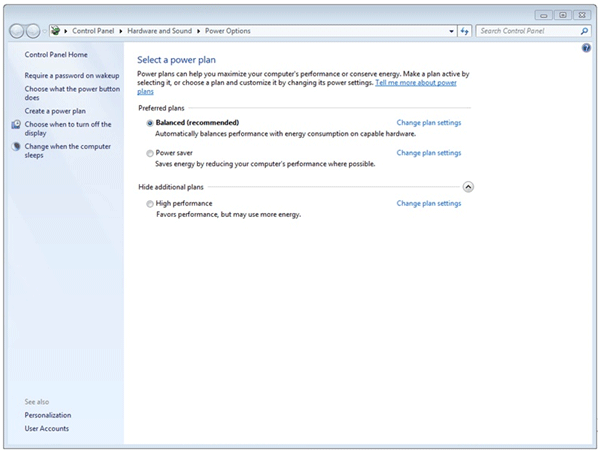Screen dimensions: 601x452
Task: Open Change when the computer sleeps
Action: (x=67, y=151)
